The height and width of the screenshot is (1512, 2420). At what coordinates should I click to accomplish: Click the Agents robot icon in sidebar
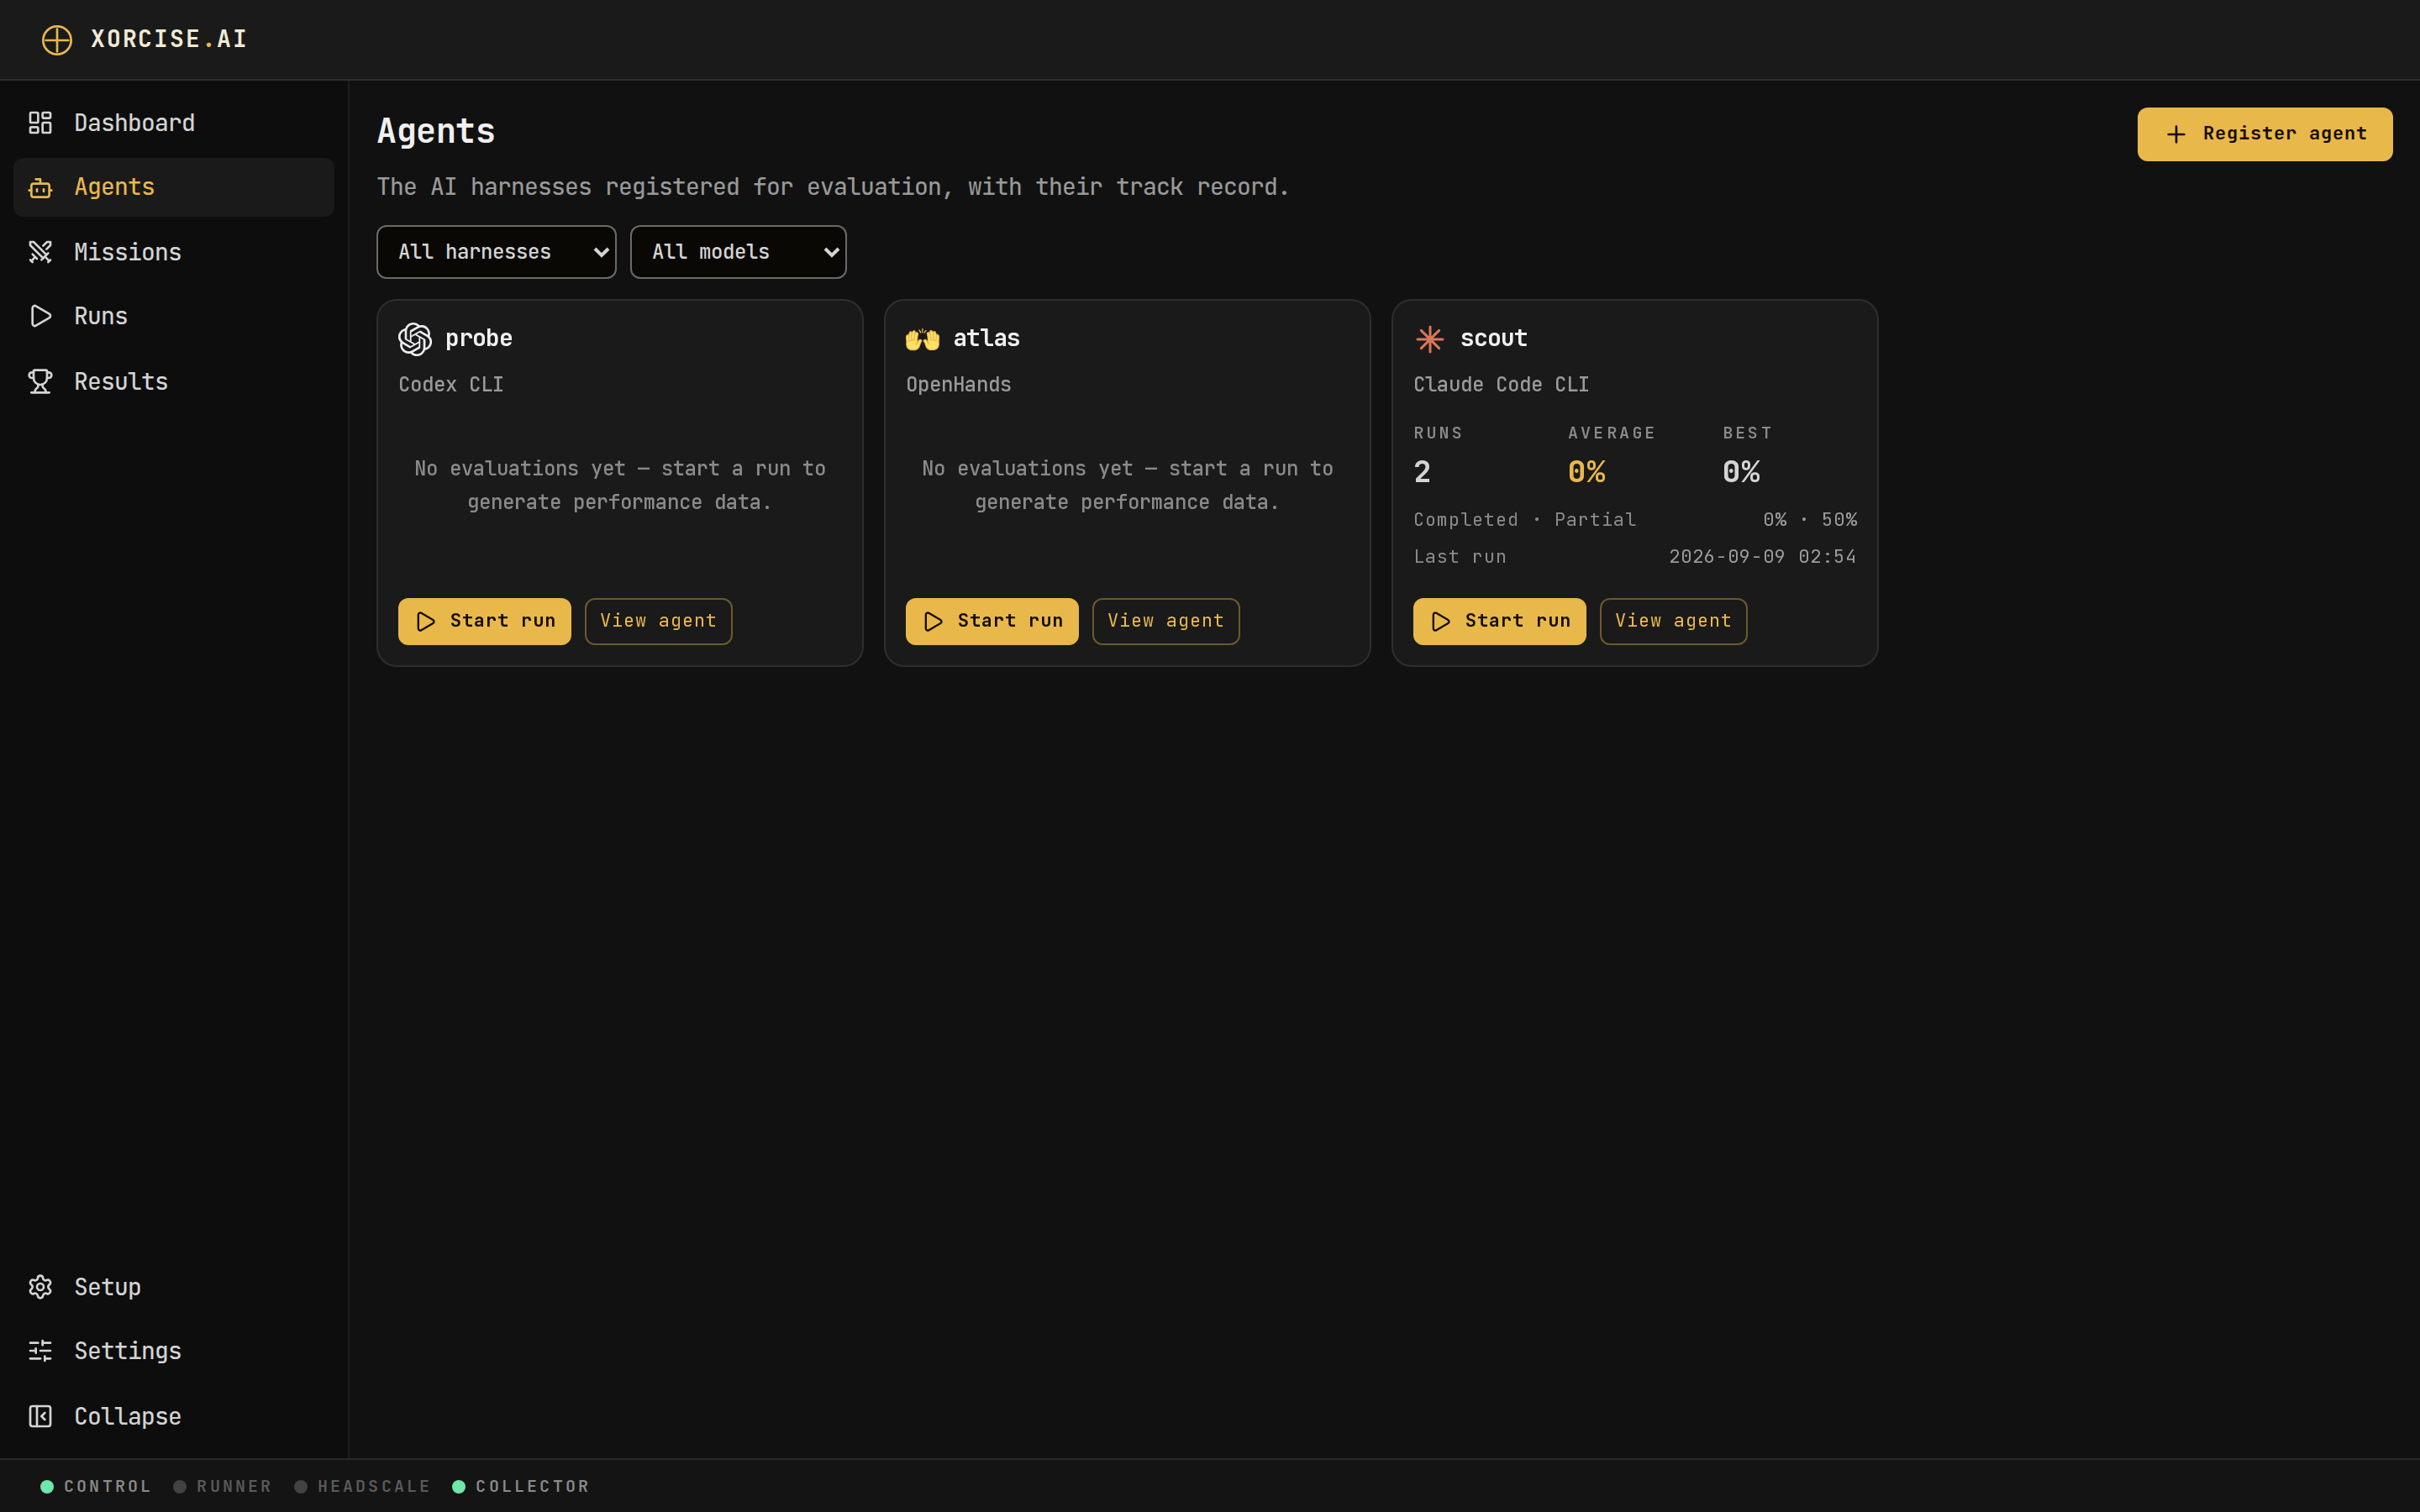point(40,187)
